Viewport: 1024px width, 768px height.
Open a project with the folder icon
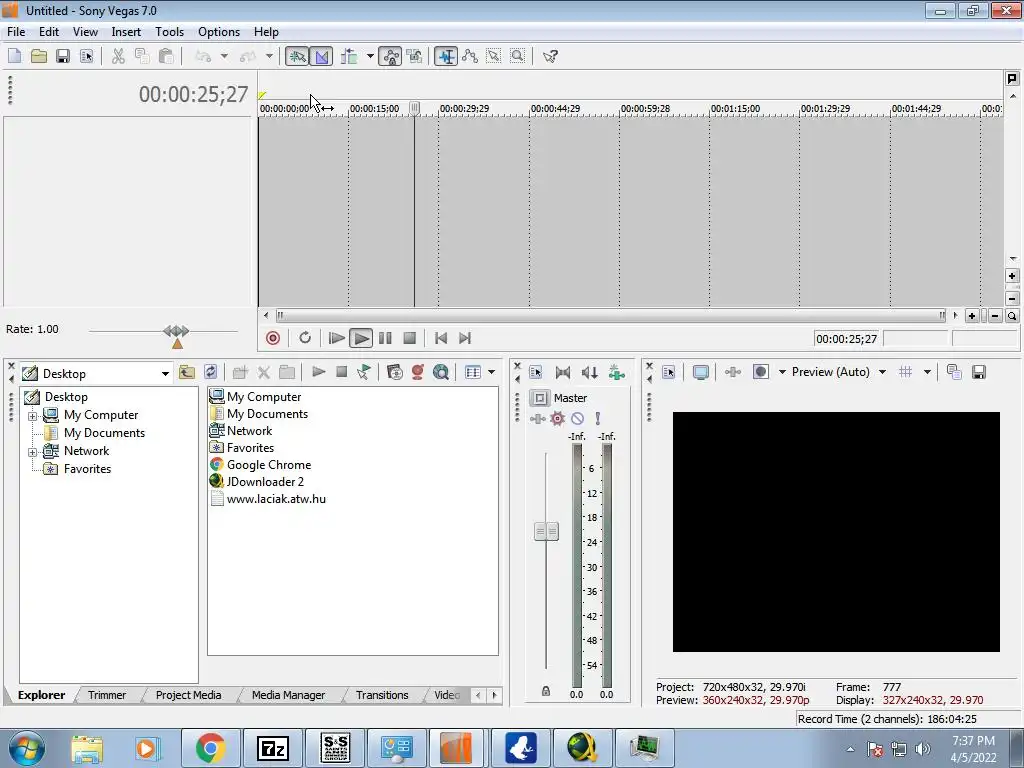pyautogui.click(x=39, y=56)
